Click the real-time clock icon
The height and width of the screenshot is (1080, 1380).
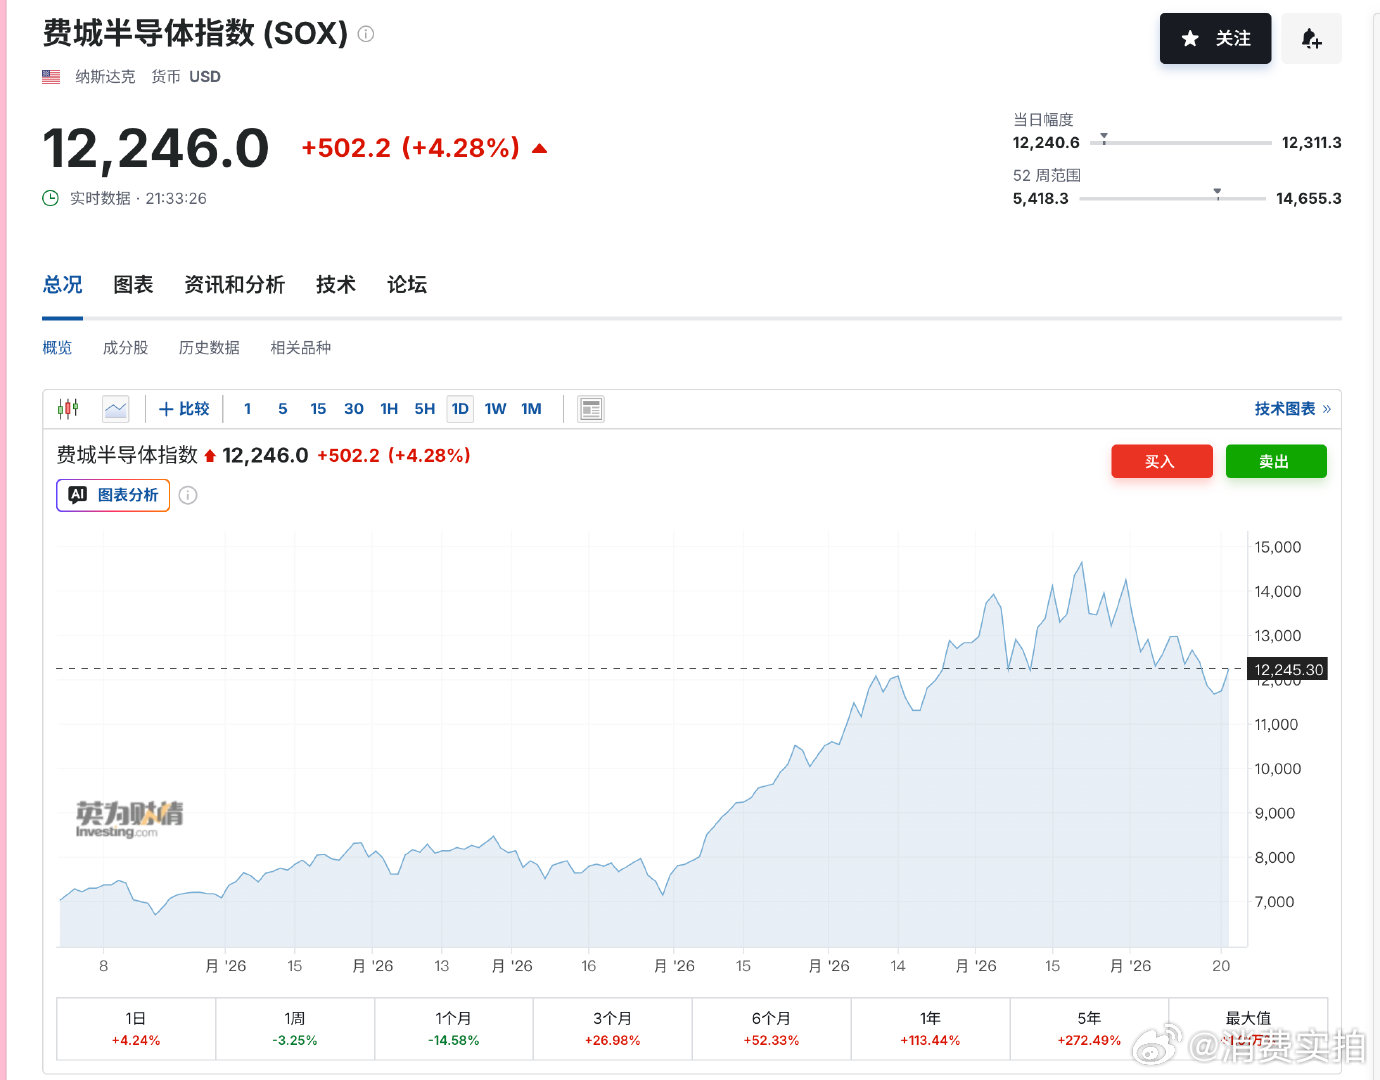coord(50,198)
